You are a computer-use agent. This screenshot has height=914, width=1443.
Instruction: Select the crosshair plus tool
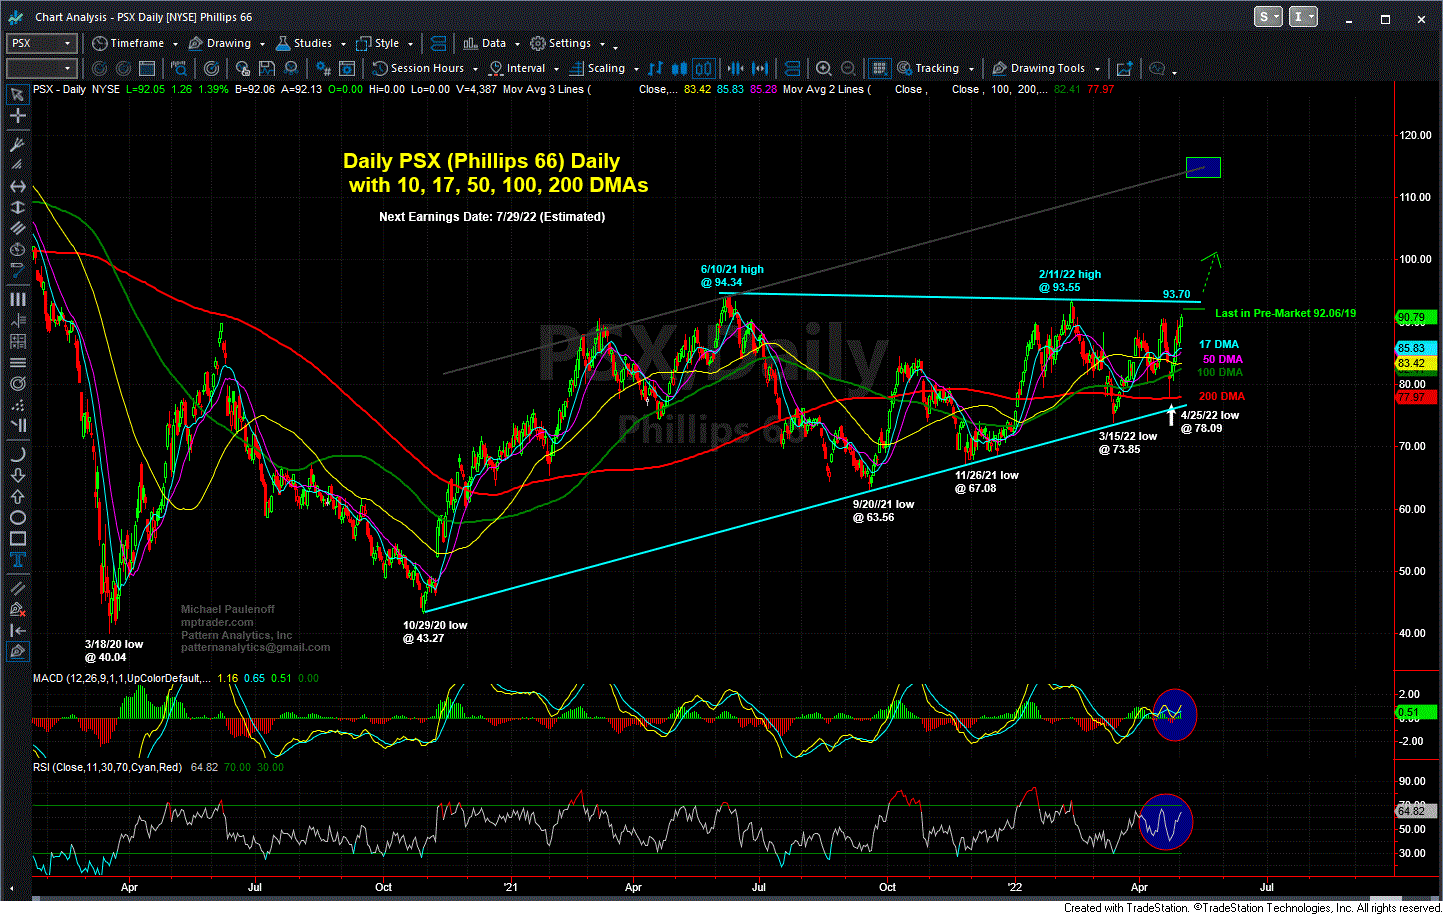[17, 116]
